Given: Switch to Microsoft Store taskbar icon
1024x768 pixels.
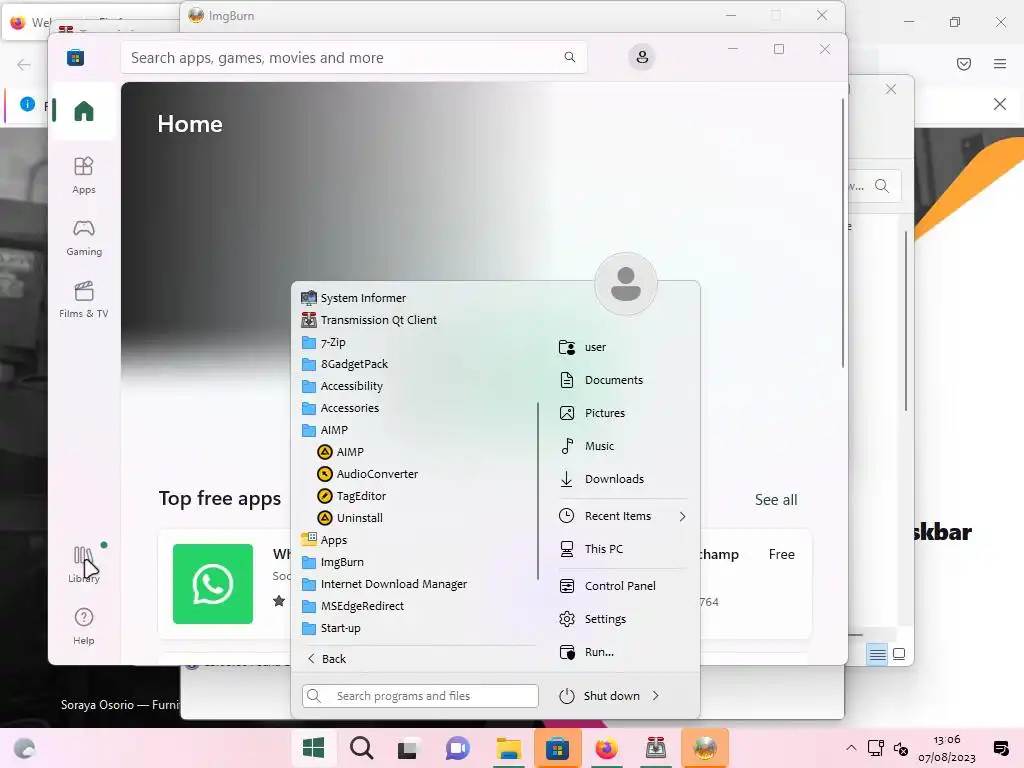Looking at the screenshot, I should 557,748.
